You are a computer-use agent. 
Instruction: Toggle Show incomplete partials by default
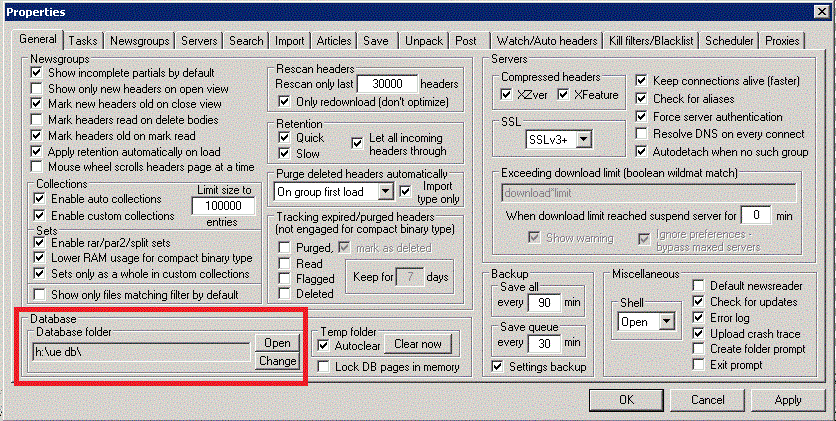(x=37, y=73)
